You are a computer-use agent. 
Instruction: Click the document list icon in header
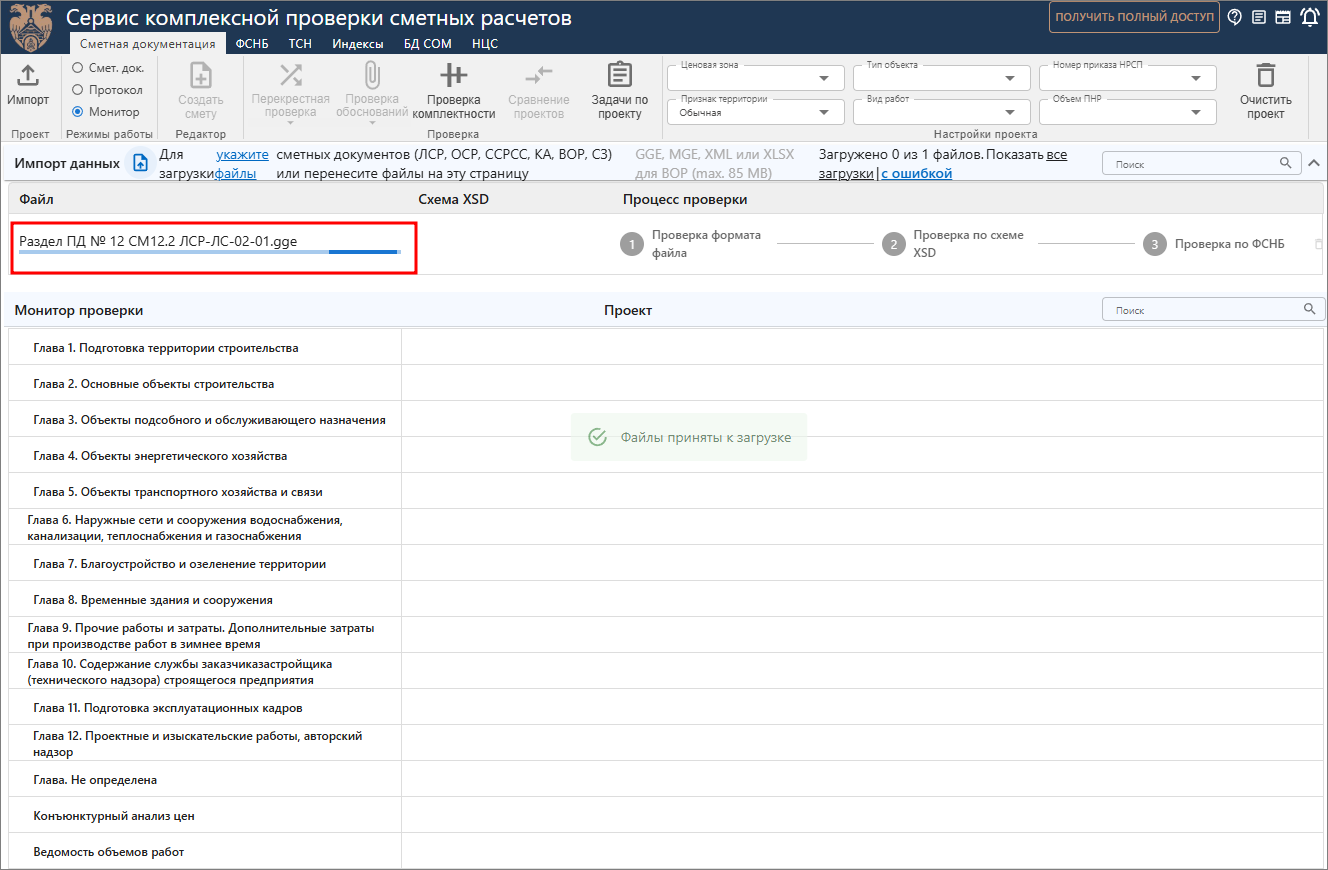pos(1259,17)
